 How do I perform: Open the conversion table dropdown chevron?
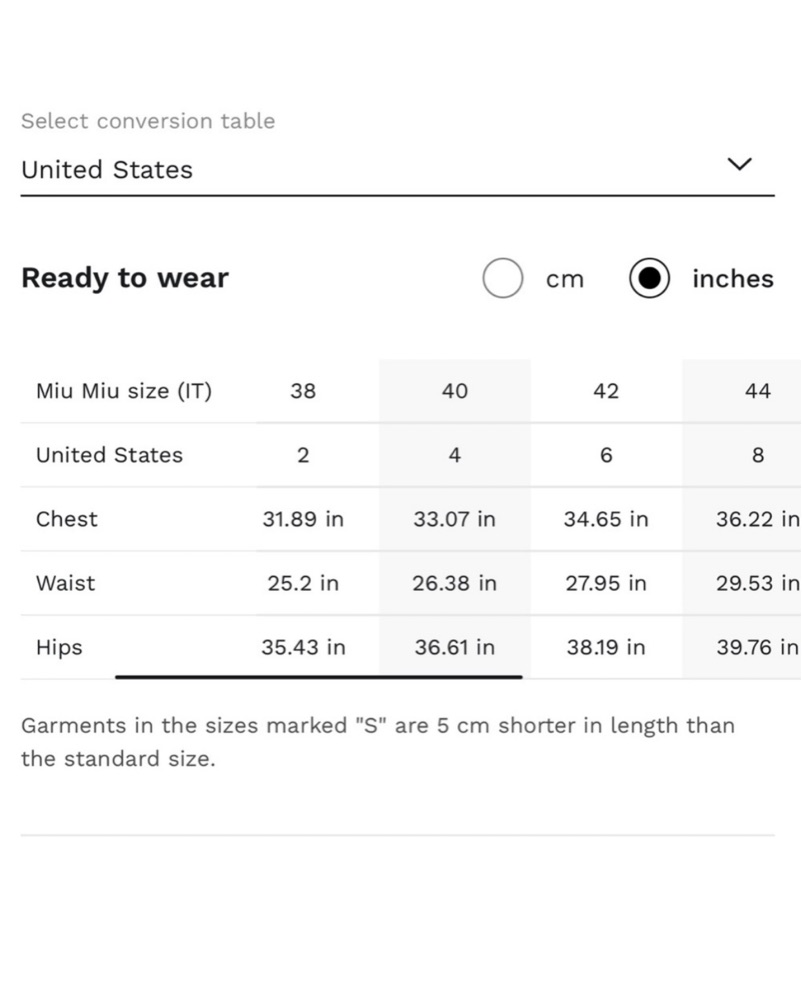pos(740,165)
